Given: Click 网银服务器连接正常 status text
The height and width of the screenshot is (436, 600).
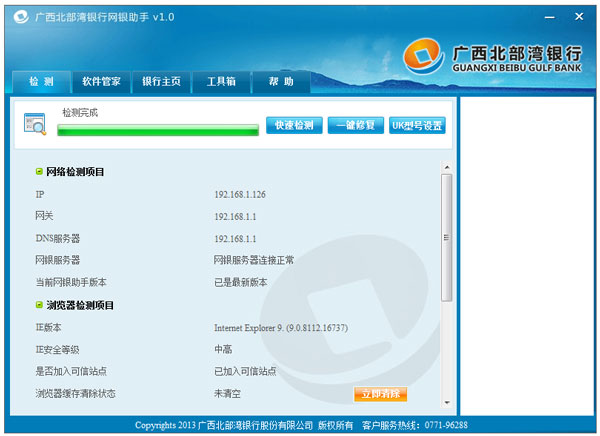Looking at the screenshot, I should 254,260.
